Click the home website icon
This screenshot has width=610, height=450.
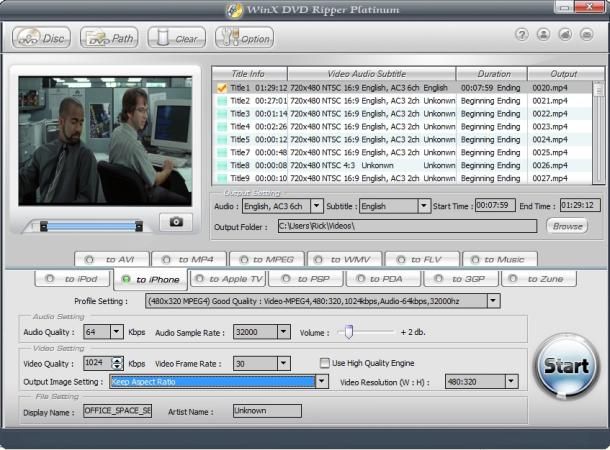coord(565,35)
